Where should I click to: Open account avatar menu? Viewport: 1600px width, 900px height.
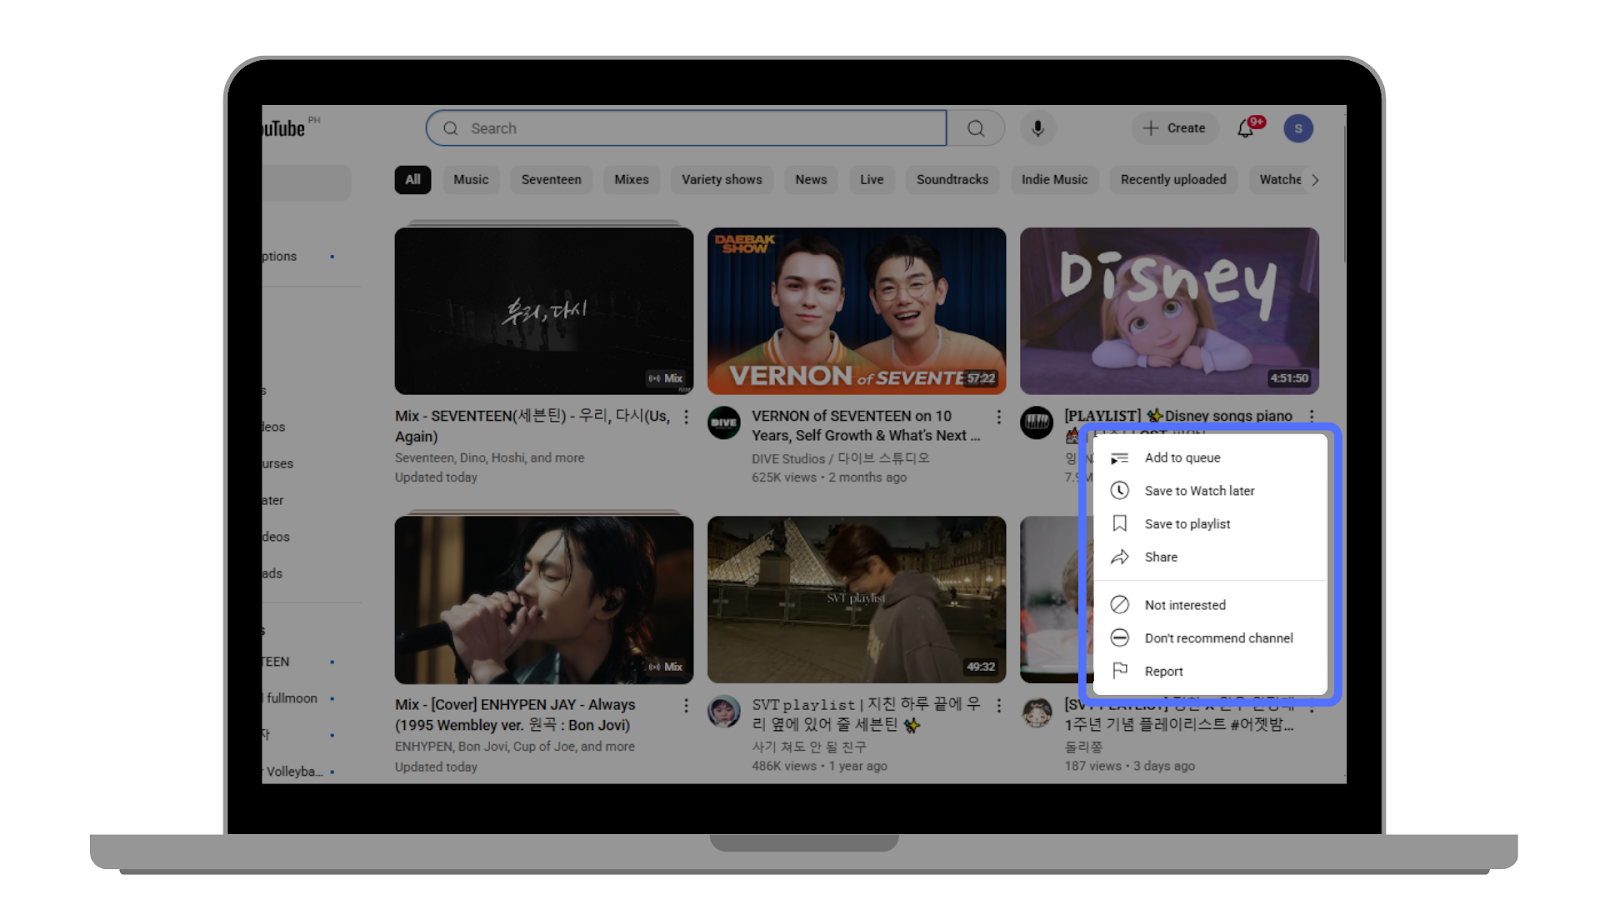point(1298,128)
